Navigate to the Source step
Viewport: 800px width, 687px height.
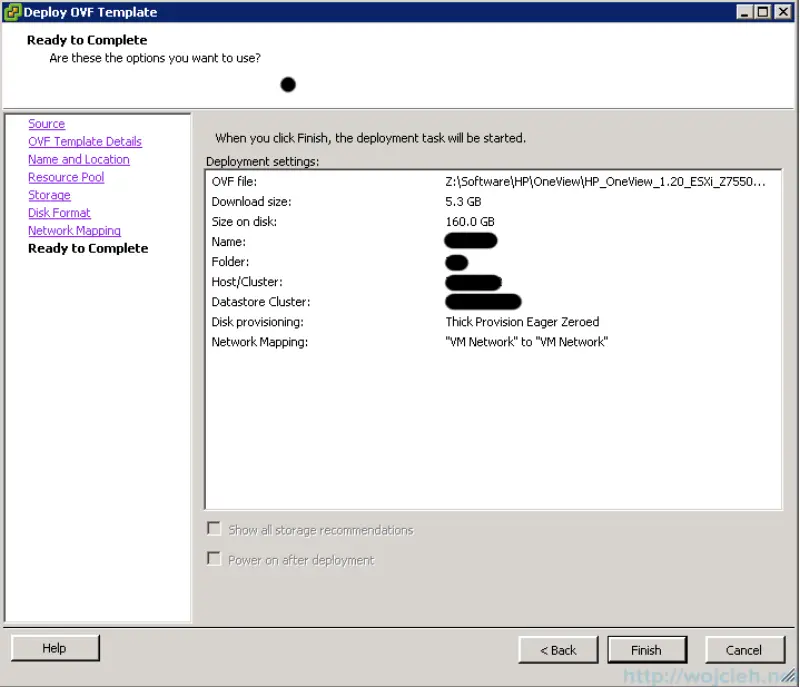pos(46,123)
